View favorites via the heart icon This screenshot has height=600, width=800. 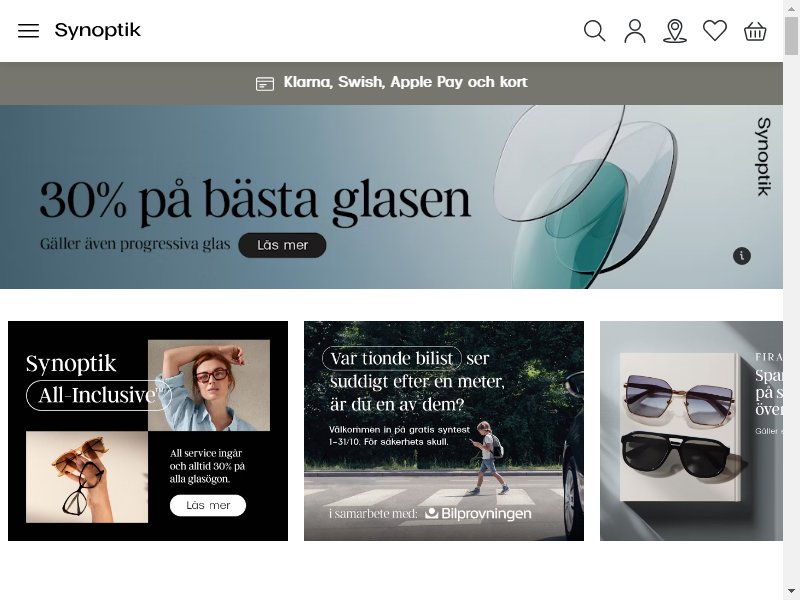(x=715, y=31)
